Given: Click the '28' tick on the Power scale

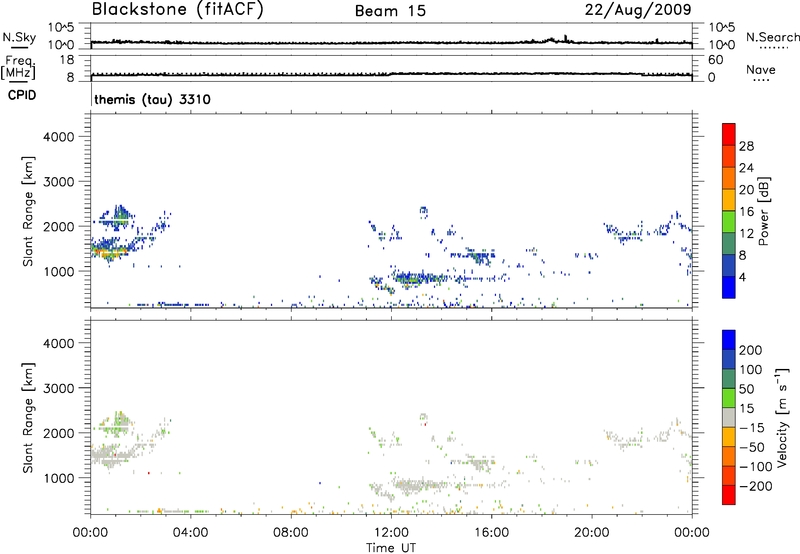Looking at the screenshot, I should pyautogui.click(x=746, y=146).
